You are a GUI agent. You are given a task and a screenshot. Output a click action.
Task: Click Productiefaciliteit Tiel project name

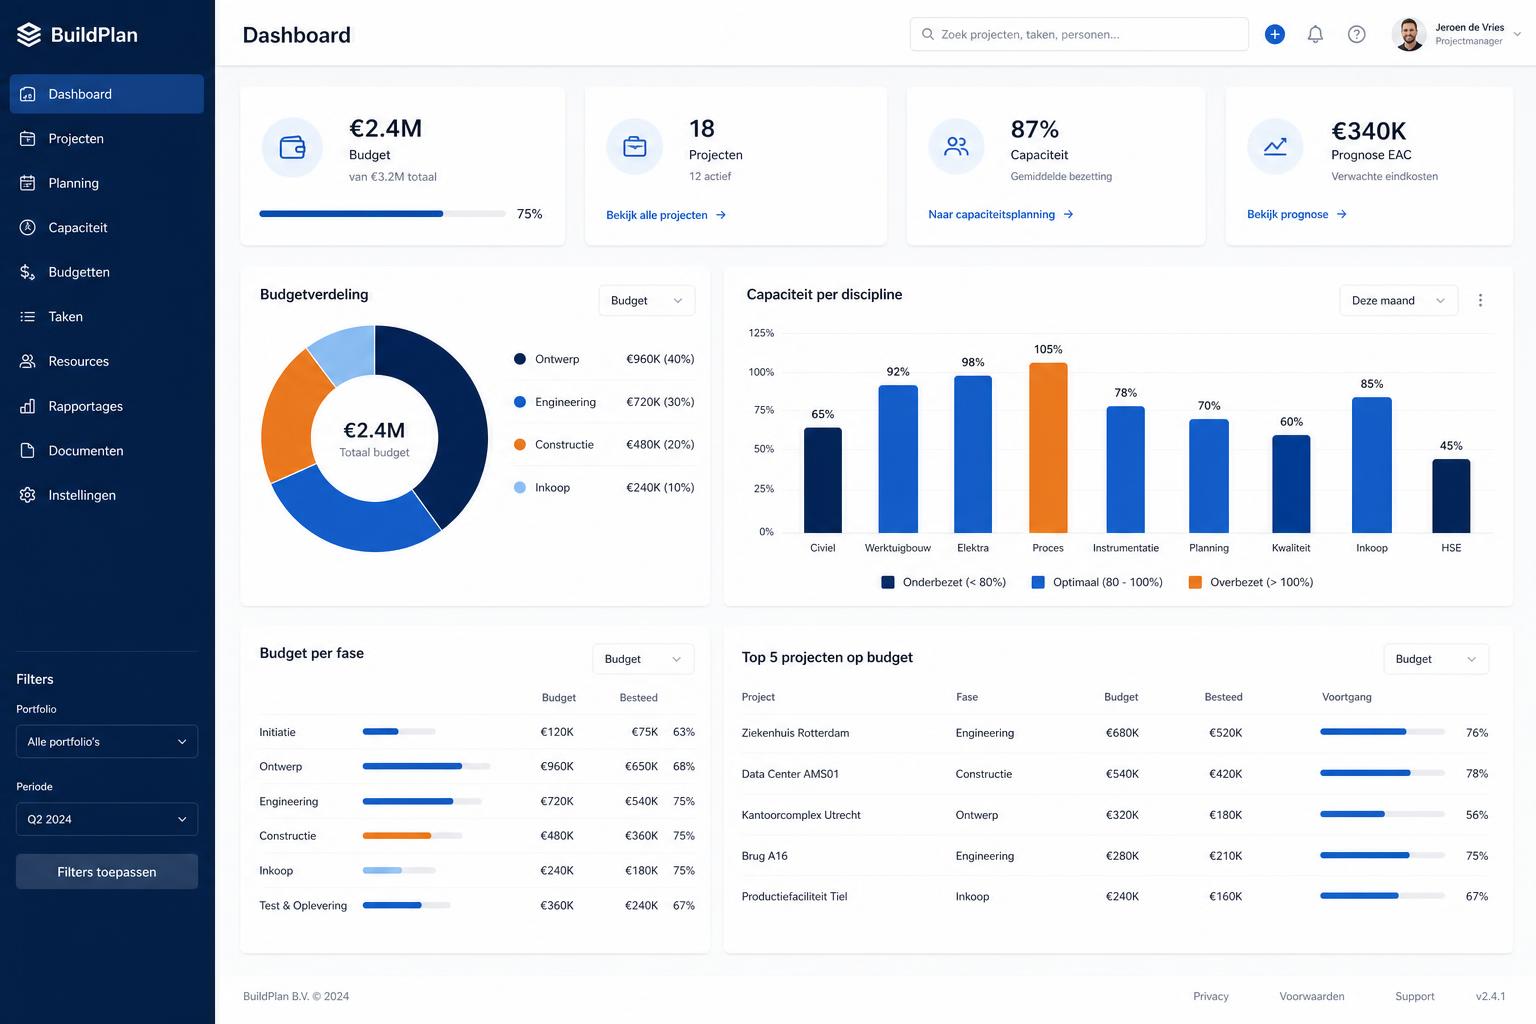pyautogui.click(x=794, y=897)
